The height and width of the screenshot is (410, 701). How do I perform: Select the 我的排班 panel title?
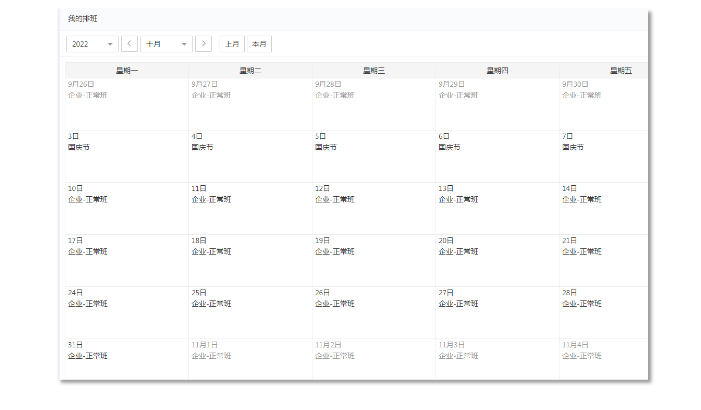click(x=83, y=19)
